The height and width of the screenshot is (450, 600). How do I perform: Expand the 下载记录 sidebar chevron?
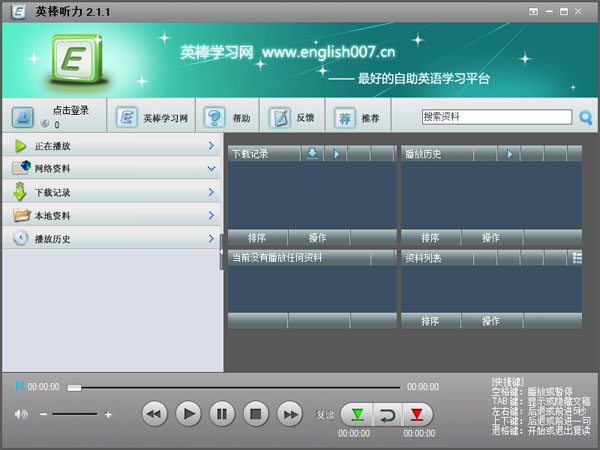point(211,192)
